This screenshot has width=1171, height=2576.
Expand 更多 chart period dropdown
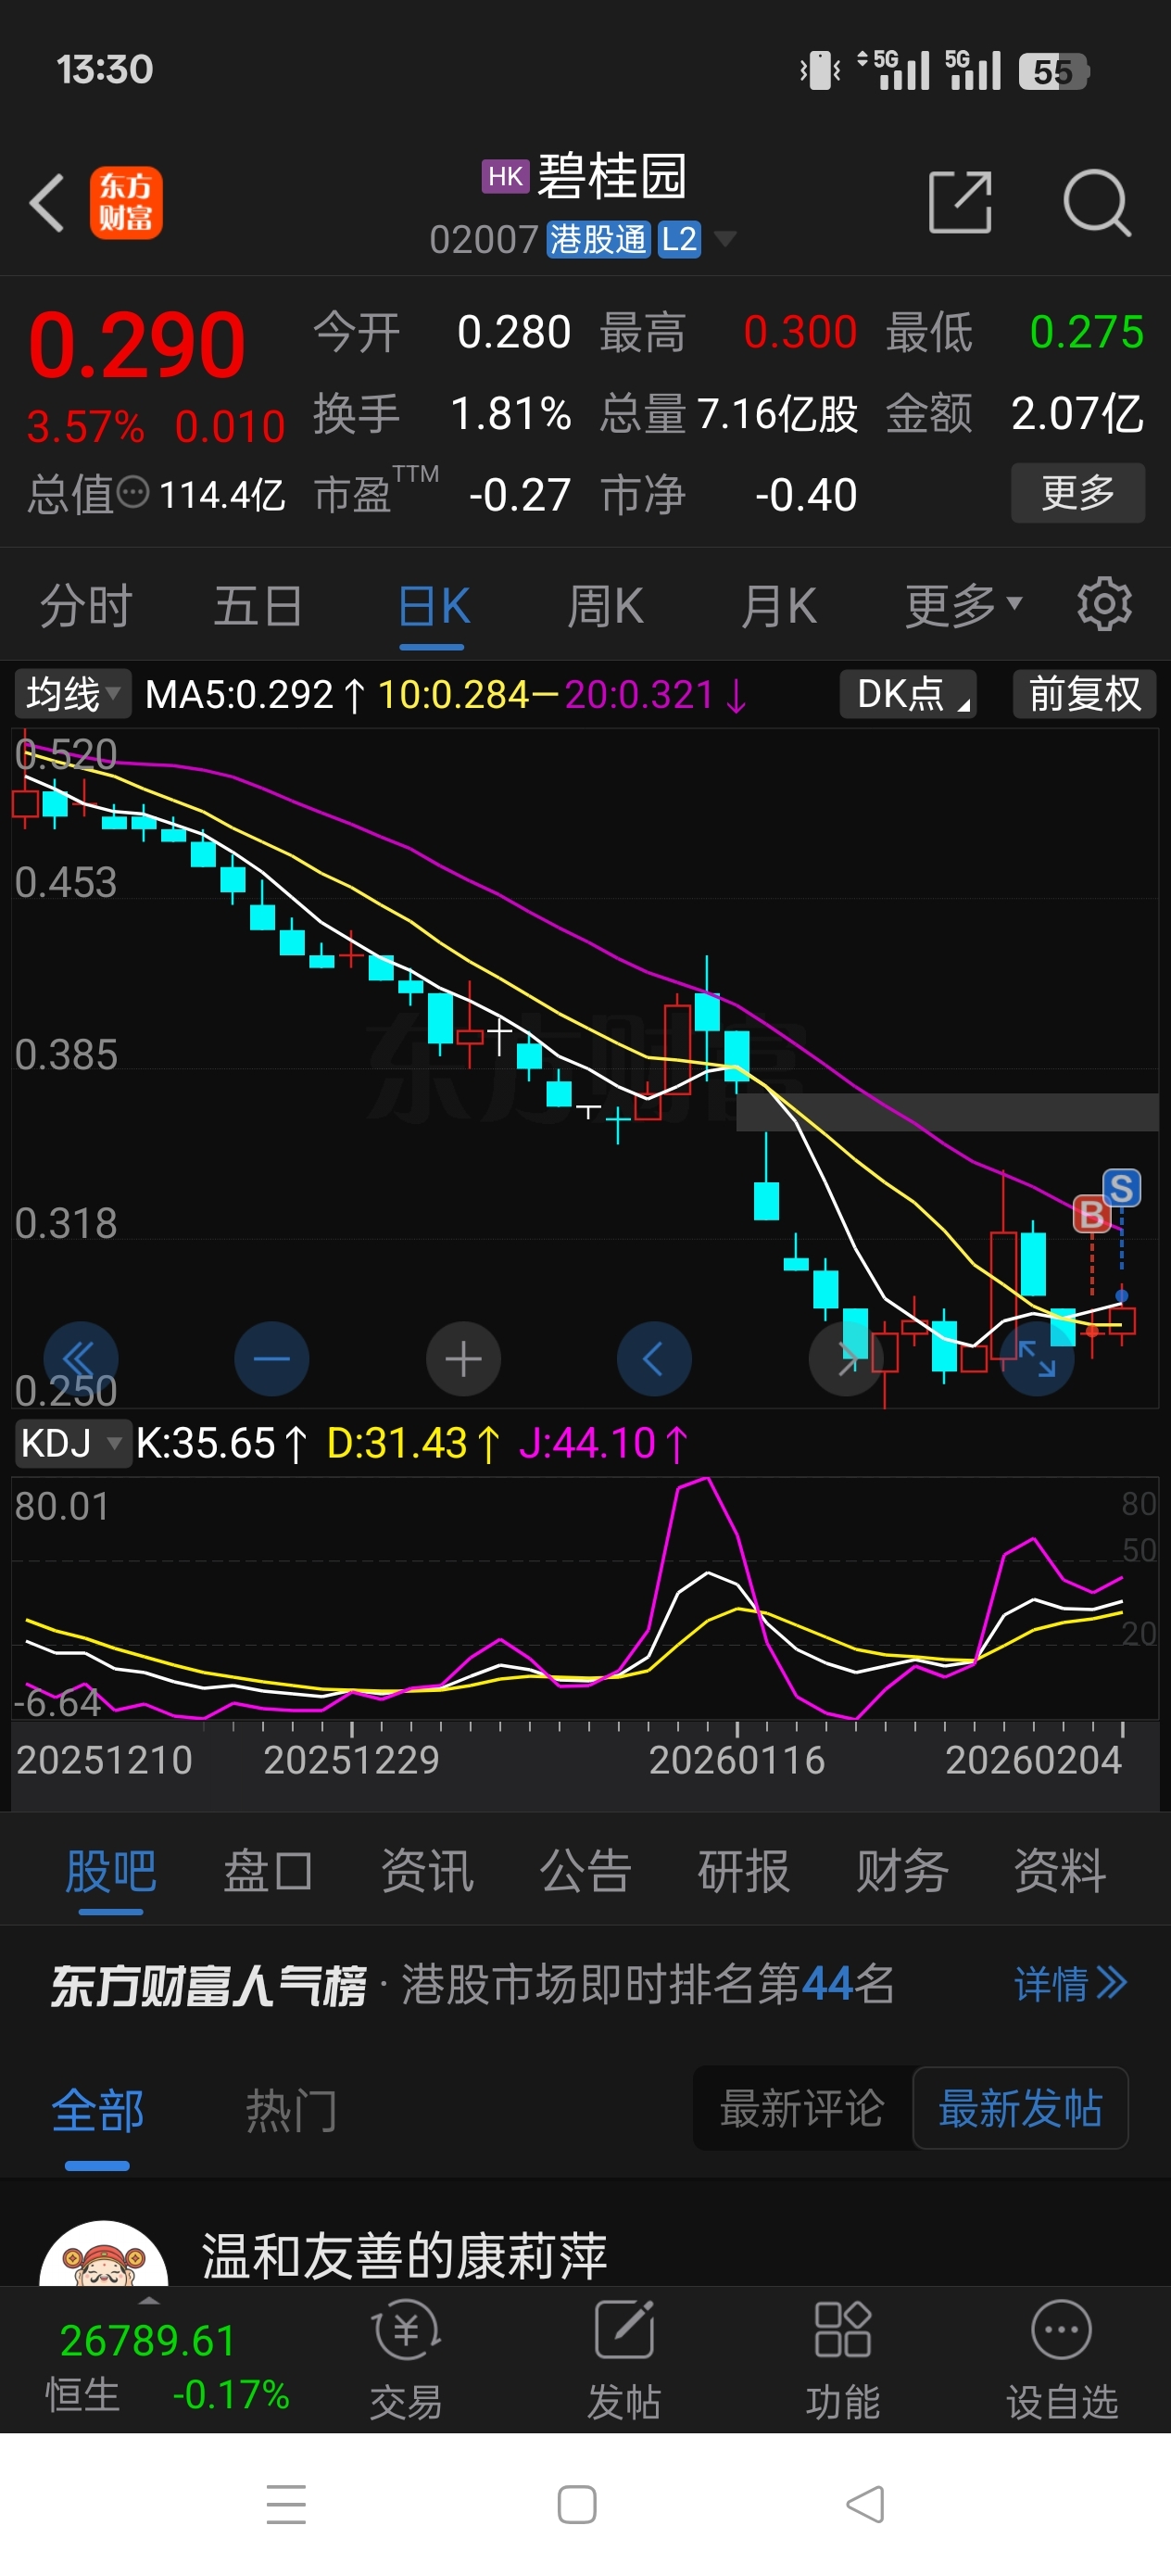(963, 604)
